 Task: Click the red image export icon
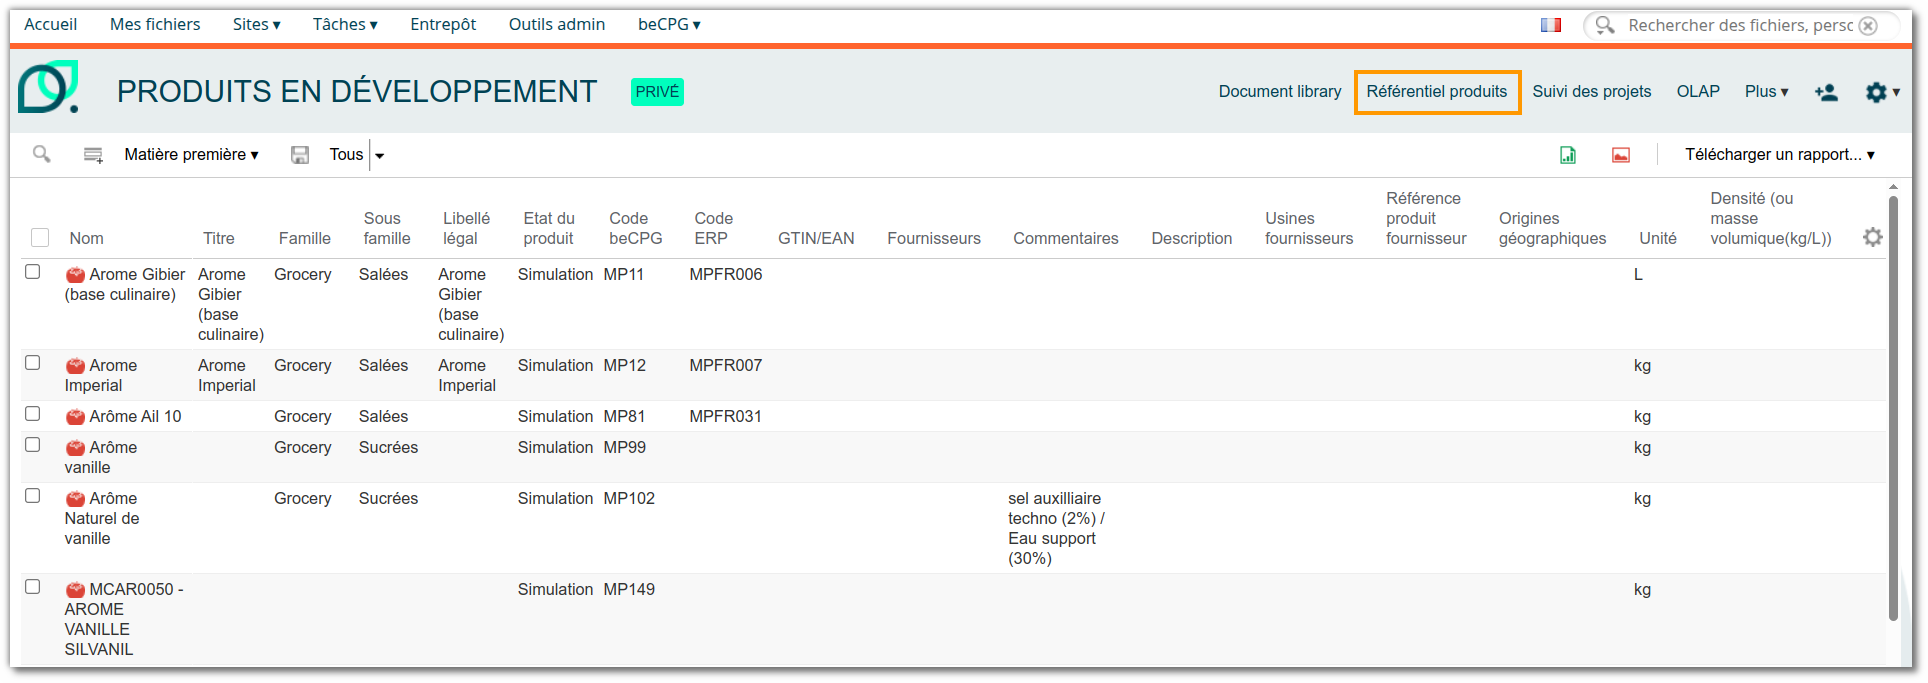coord(1621,155)
